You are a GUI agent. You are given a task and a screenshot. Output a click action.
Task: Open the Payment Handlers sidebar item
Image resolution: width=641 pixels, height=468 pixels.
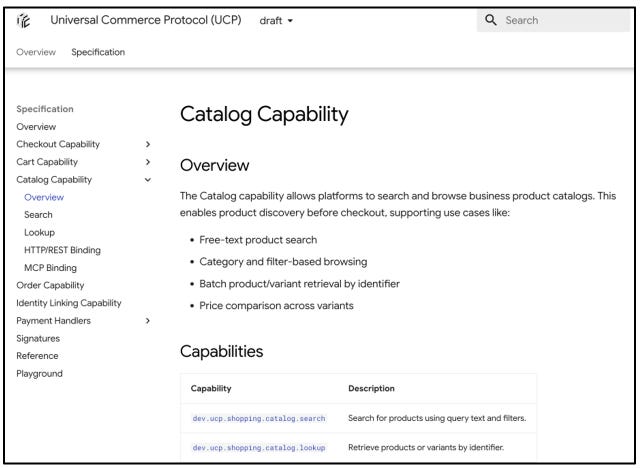point(54,321)
